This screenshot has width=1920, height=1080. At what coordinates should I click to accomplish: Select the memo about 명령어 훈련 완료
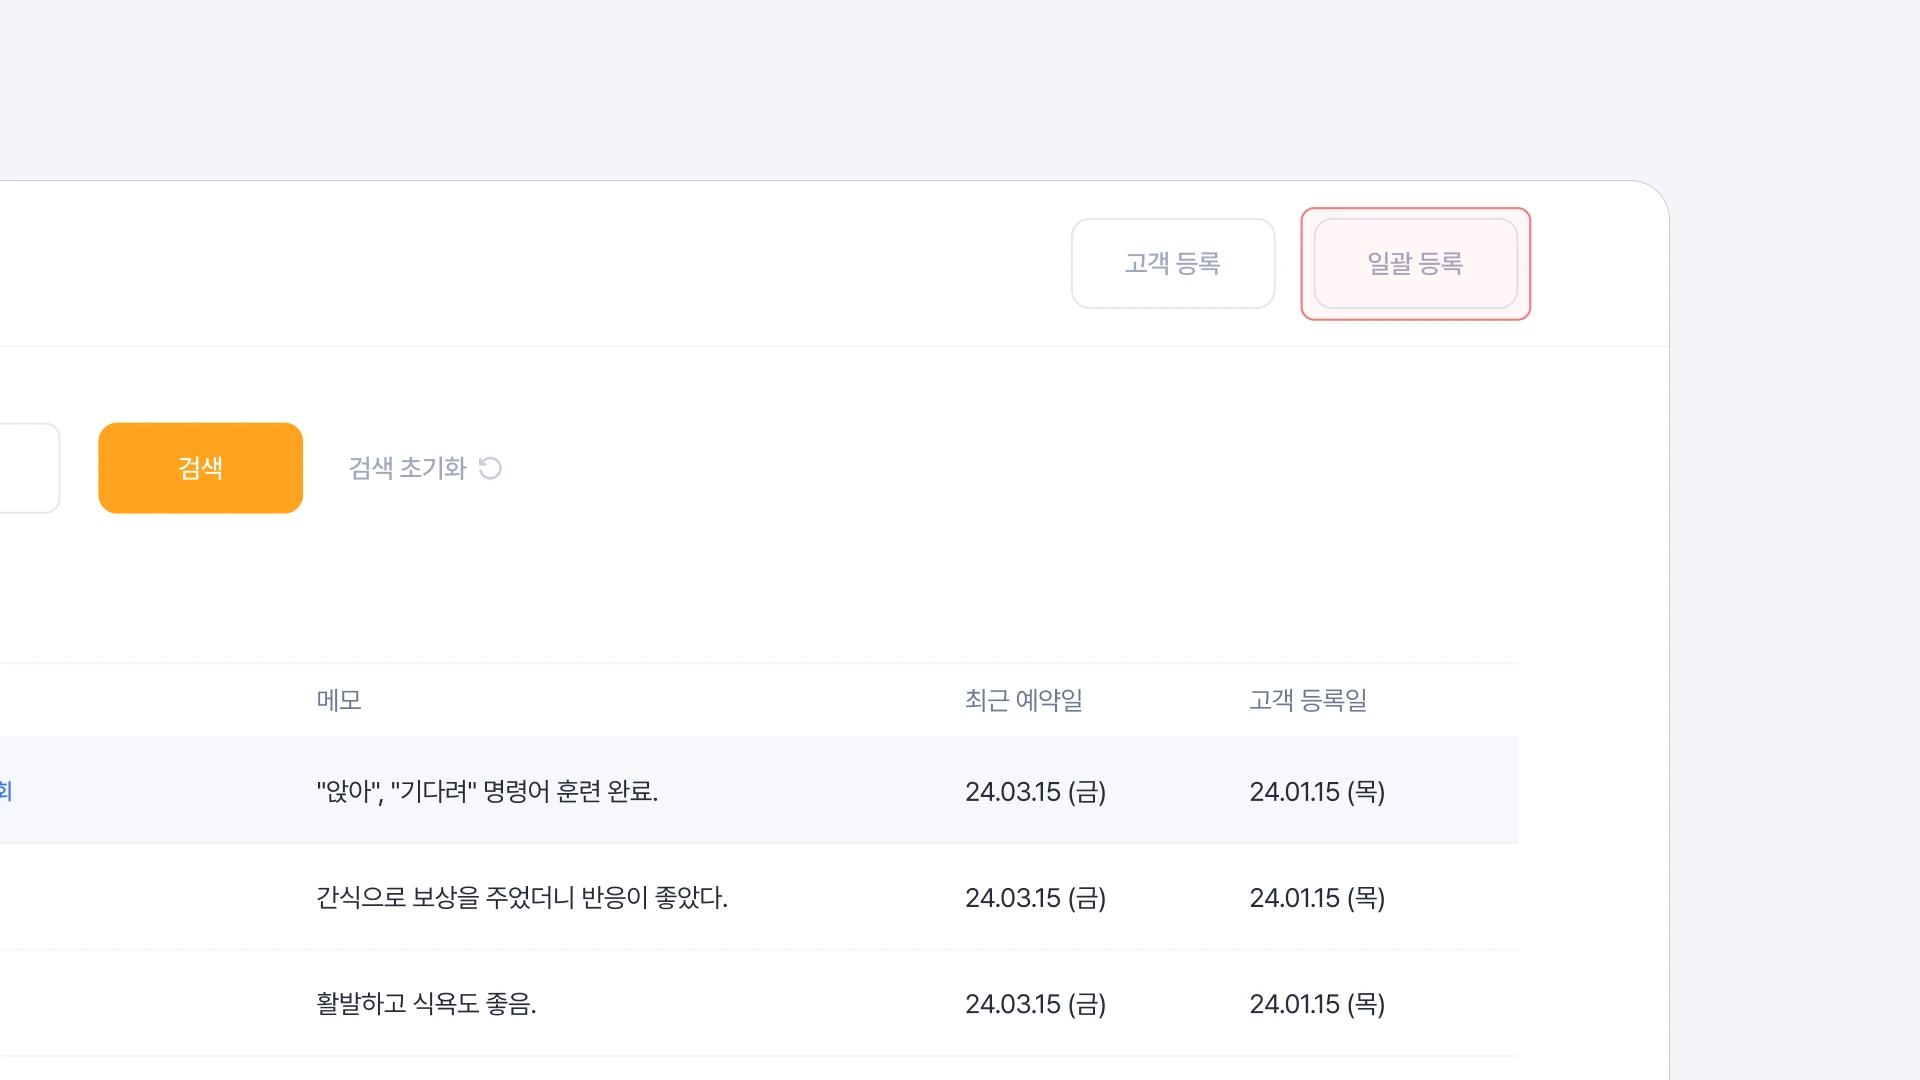487,791
